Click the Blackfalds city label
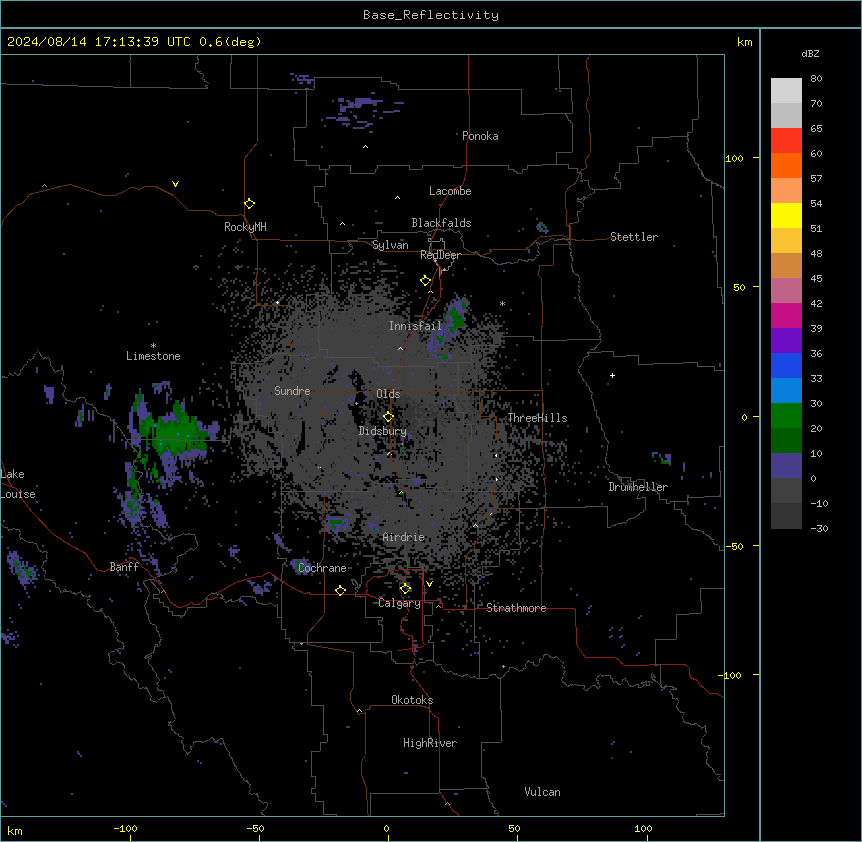862x842 pixels. click(441, 223)
